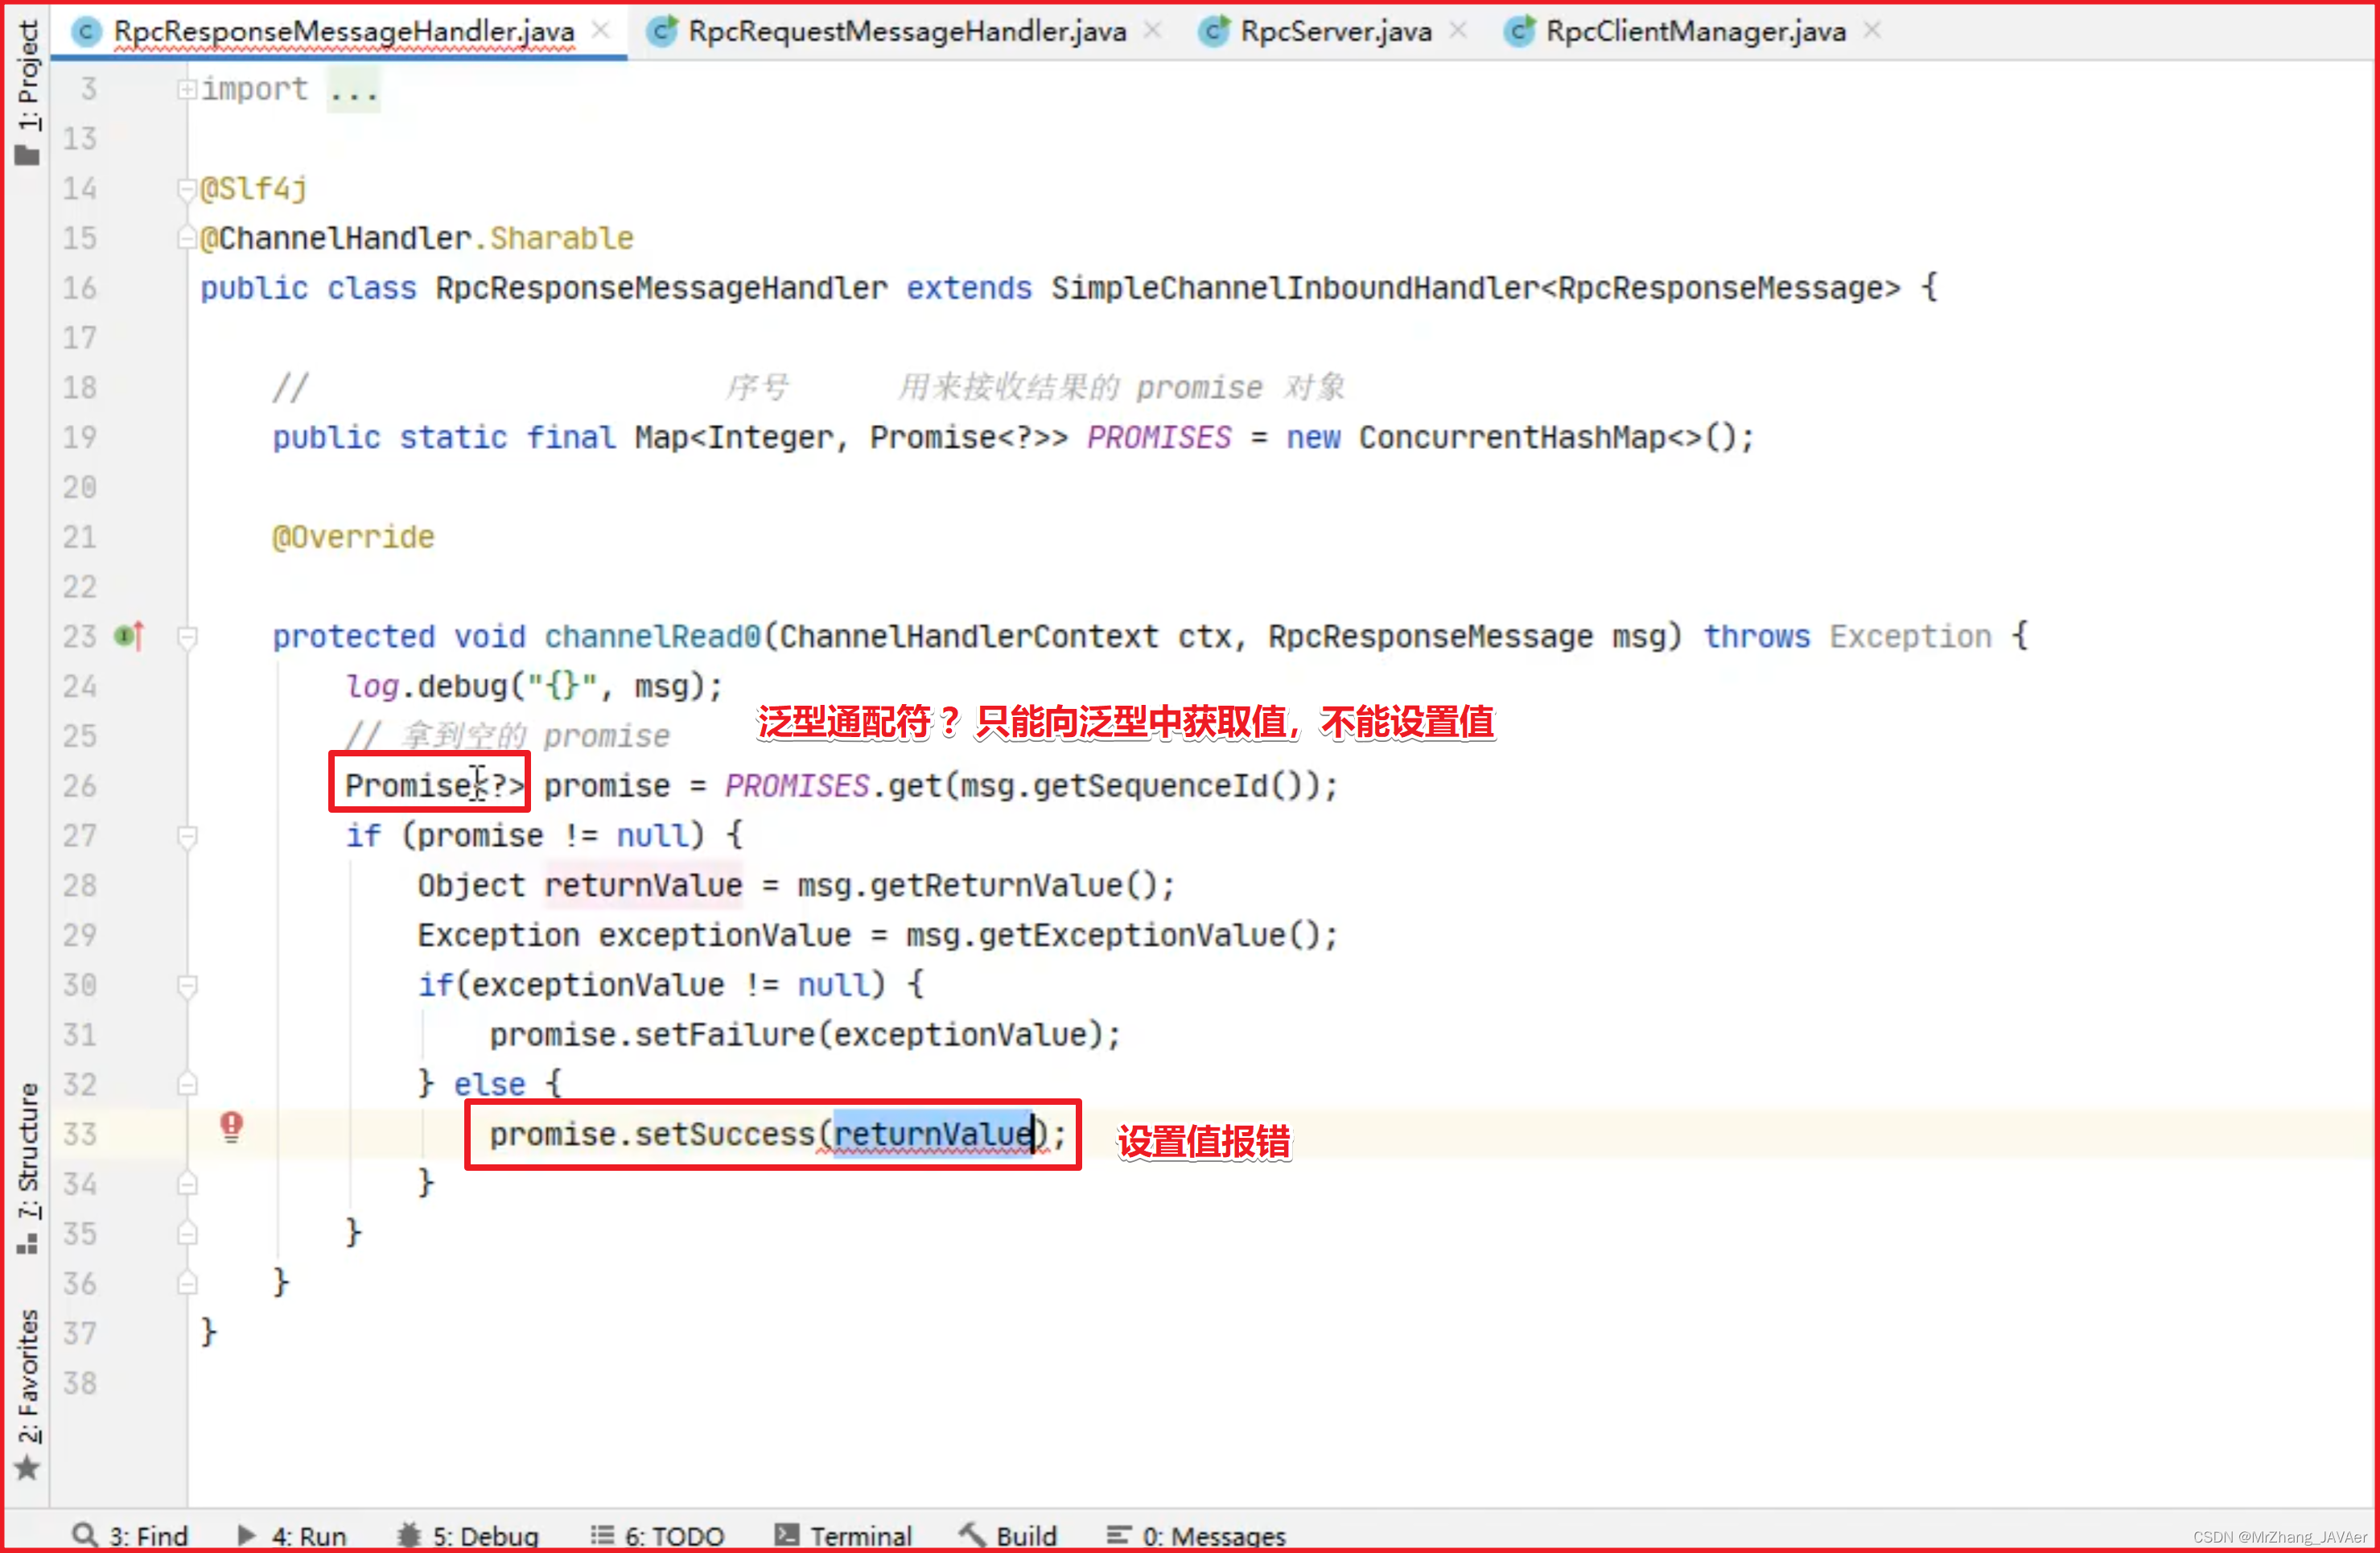2380x1553 pixels.
Task: Click the Sharable annotation text
Action: click(x=561, y=239)
